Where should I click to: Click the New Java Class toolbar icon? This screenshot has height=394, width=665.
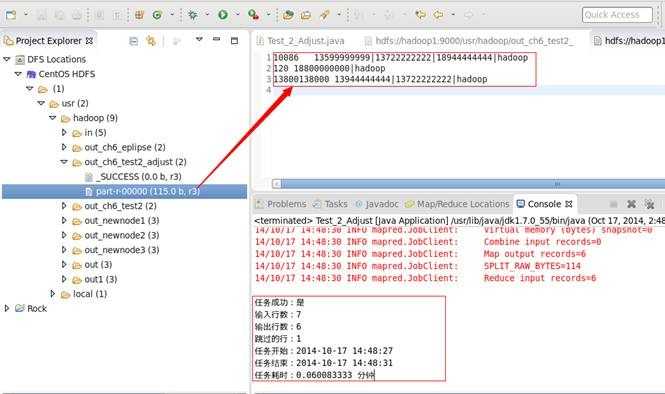click(x=157, y=15)
